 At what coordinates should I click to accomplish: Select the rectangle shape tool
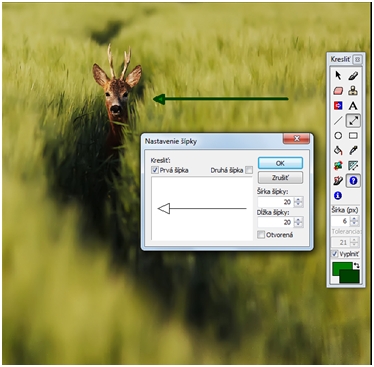(353, 136)
